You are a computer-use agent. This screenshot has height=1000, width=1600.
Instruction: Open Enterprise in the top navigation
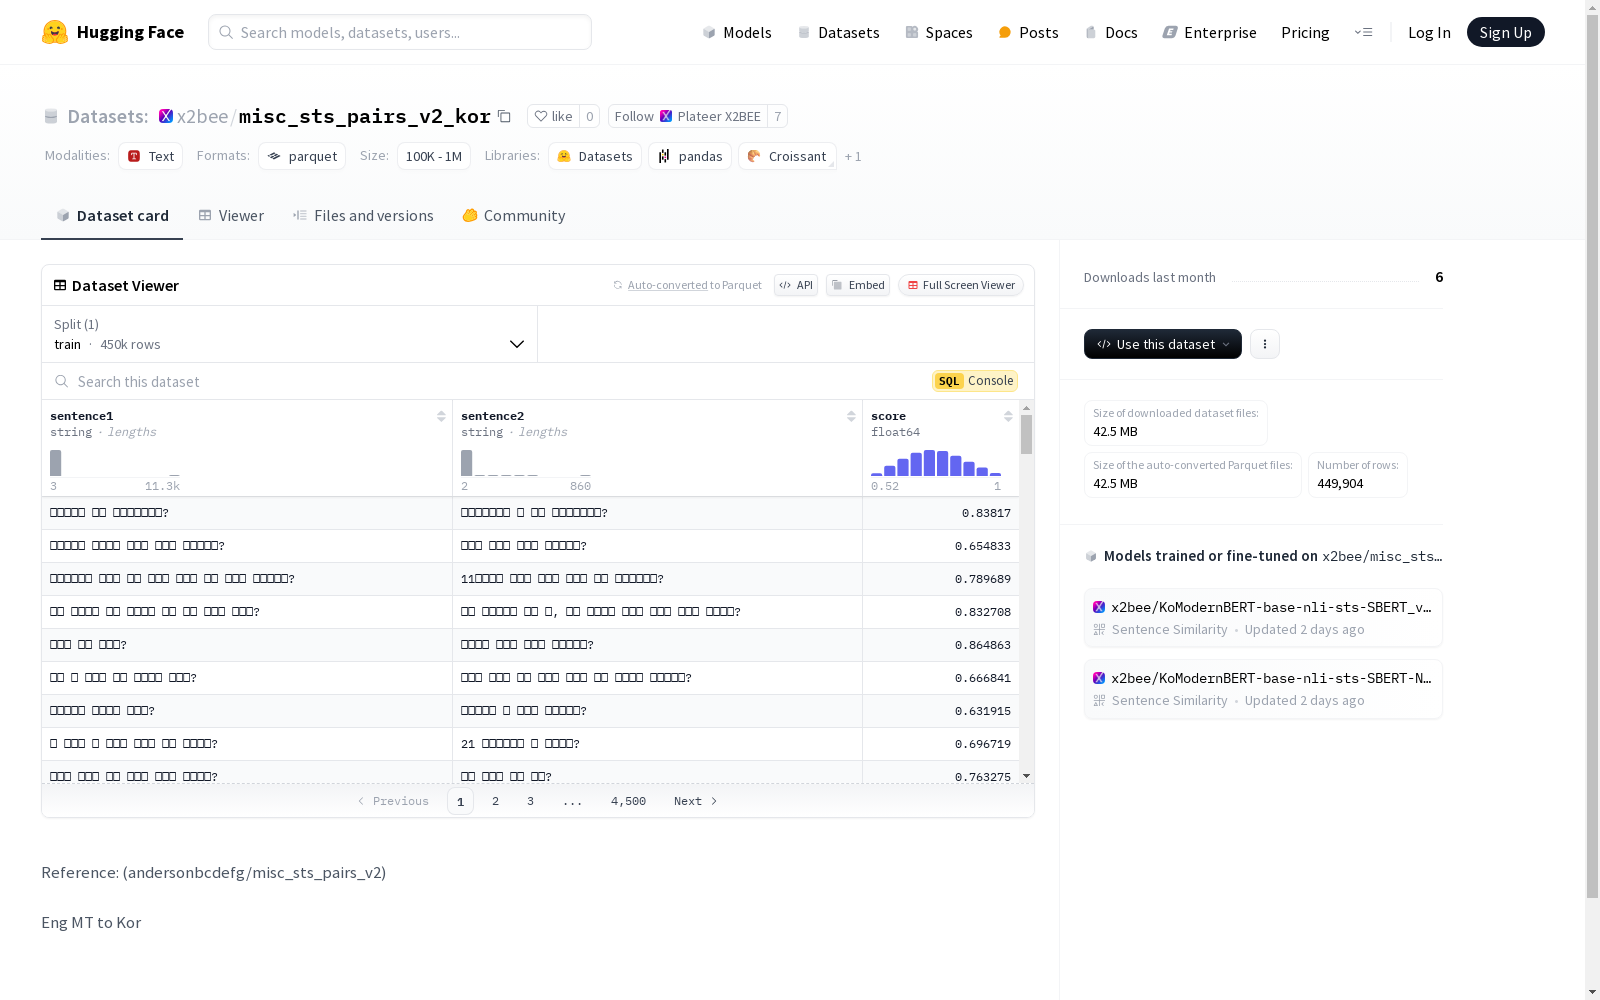point(1209,32)
